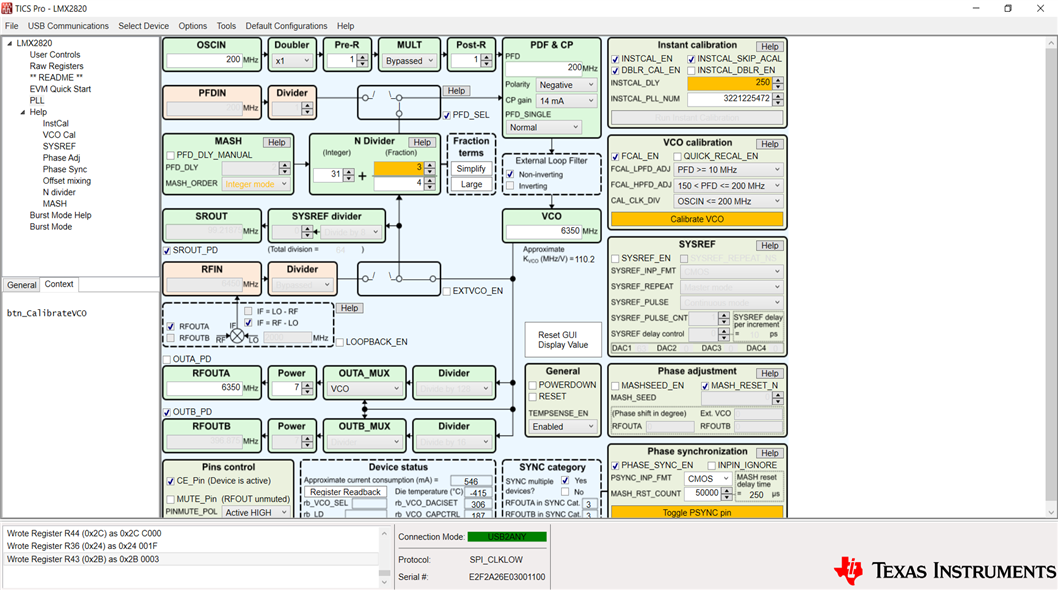The image size is (1058, 590).
Task: Toggle the PFD_SEL switch diagram
Action: click(x=399, y=102)
